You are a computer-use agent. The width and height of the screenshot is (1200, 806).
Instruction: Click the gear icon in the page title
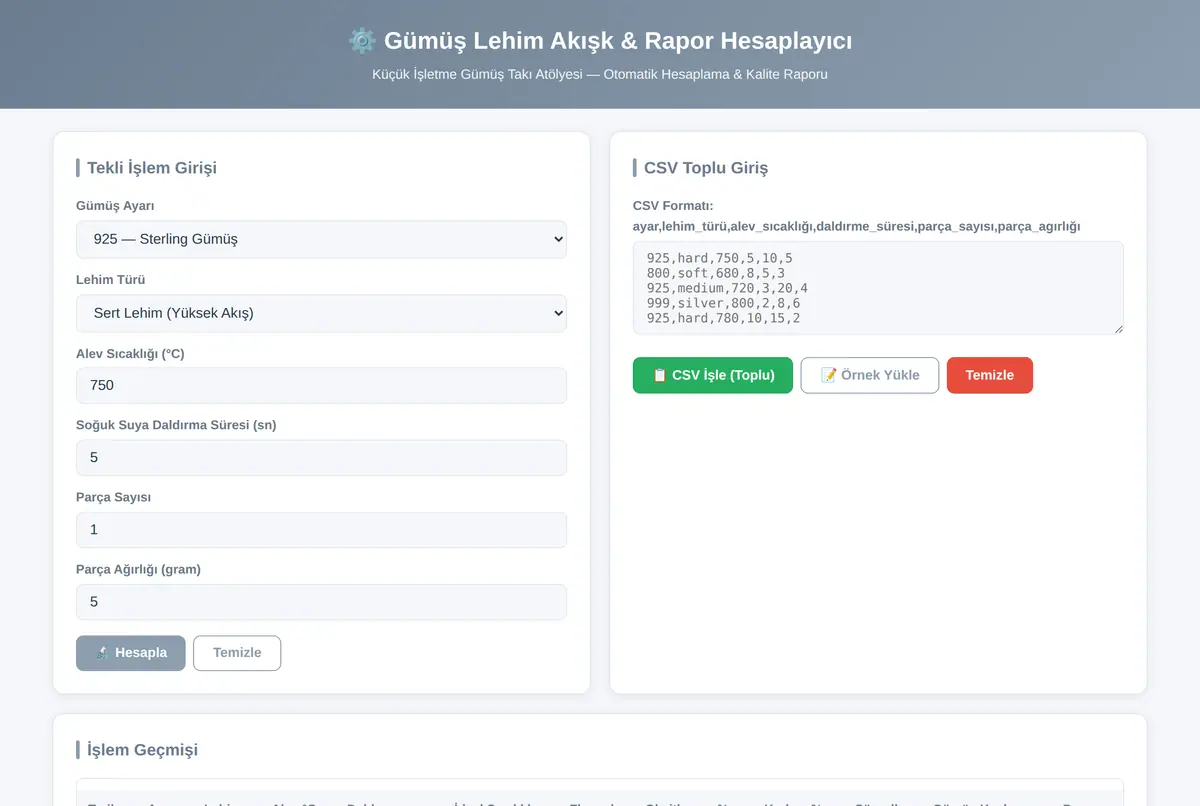coord(361,41)
